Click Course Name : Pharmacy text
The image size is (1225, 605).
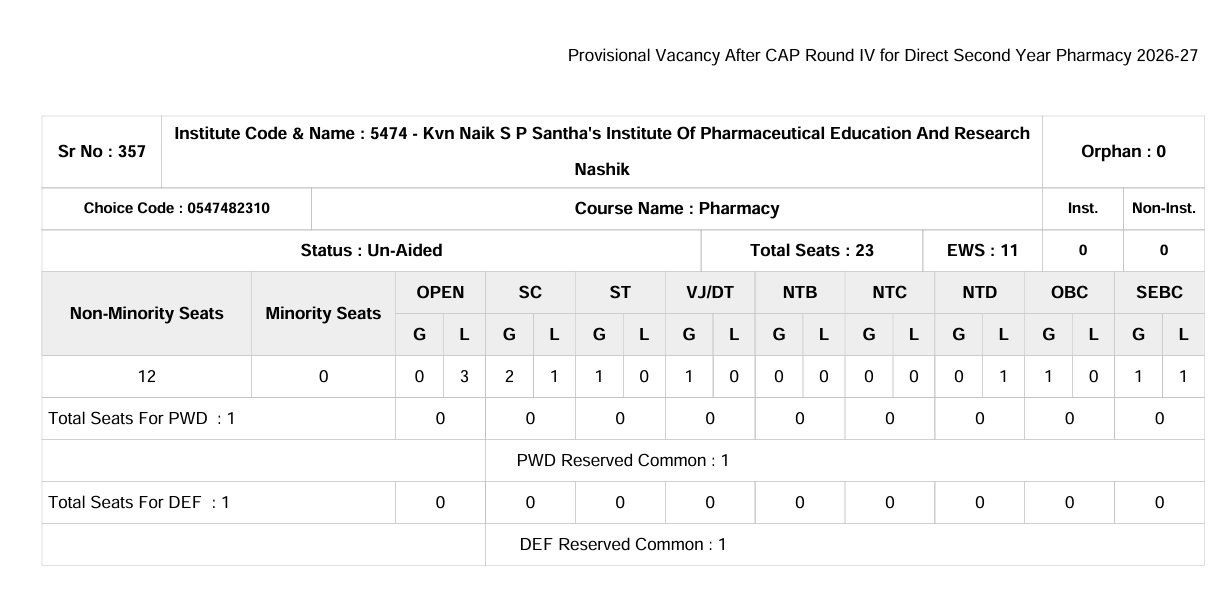click(677, 209)
